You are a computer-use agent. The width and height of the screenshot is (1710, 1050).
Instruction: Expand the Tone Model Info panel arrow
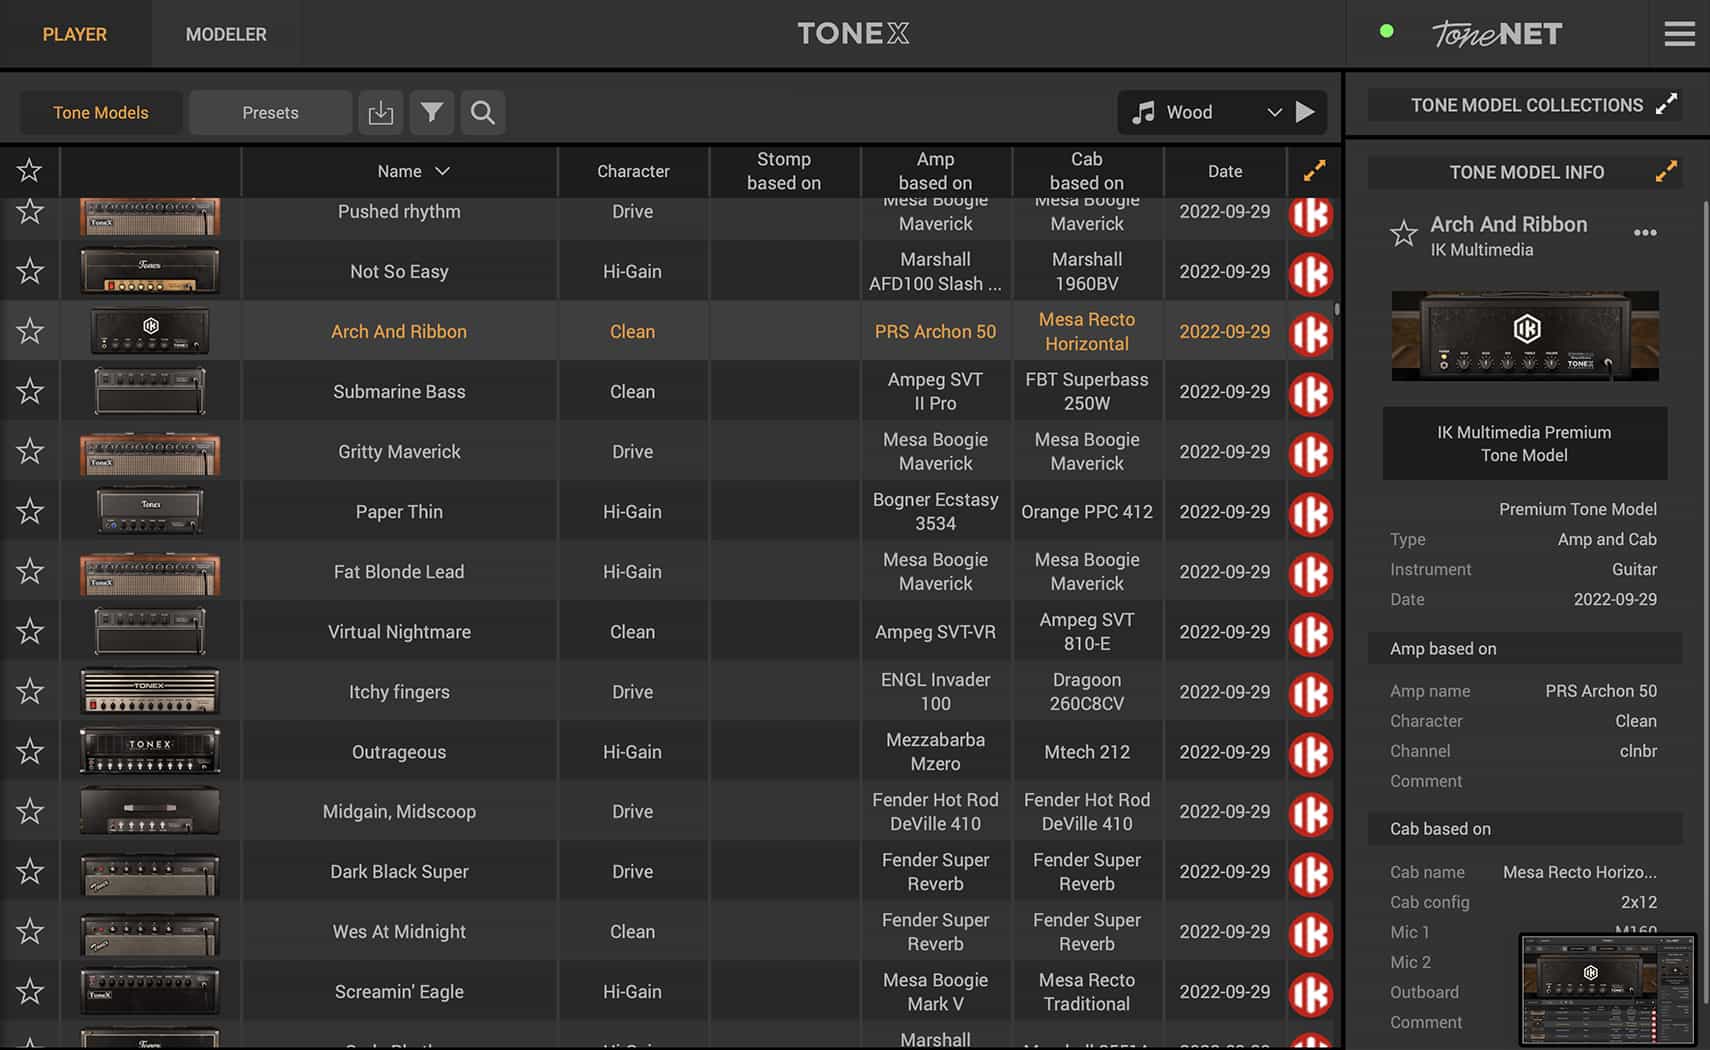1666,171
